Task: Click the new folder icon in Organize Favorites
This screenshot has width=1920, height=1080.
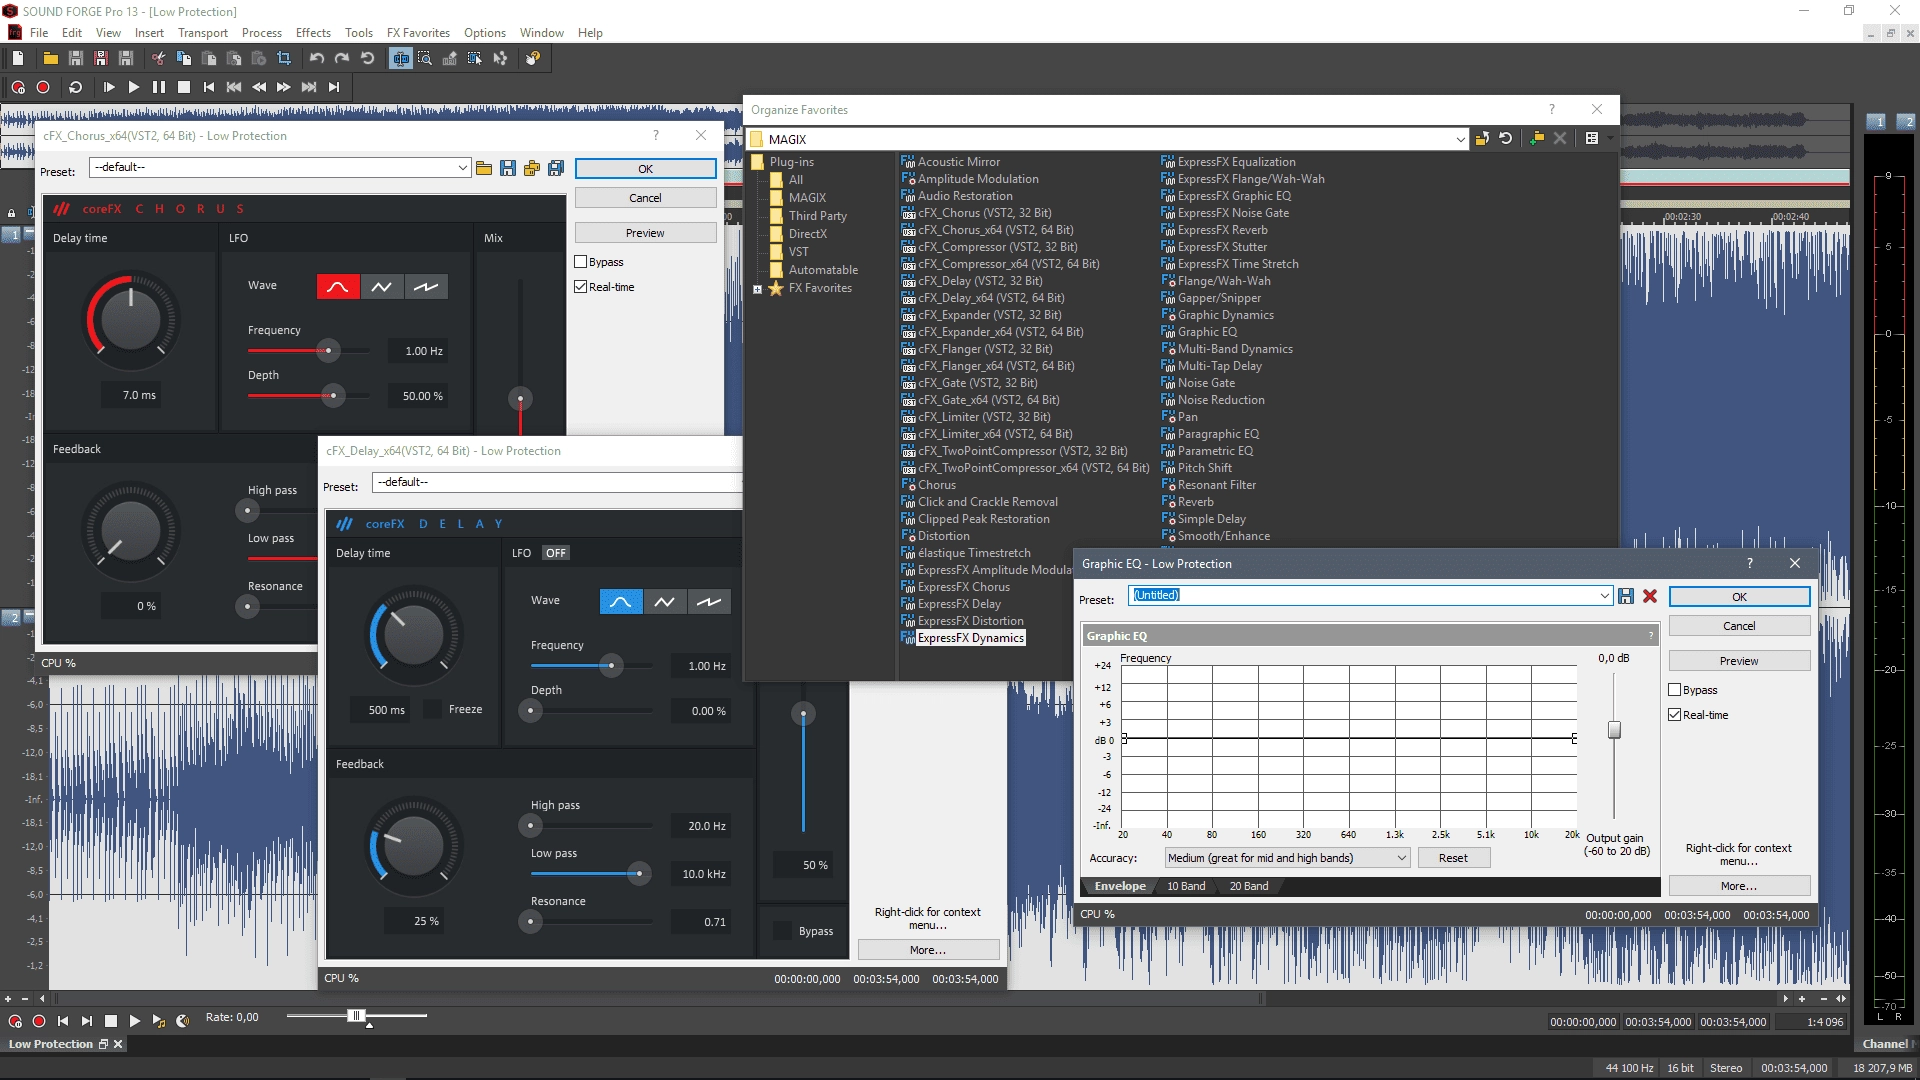Action: pos(1537,139)
